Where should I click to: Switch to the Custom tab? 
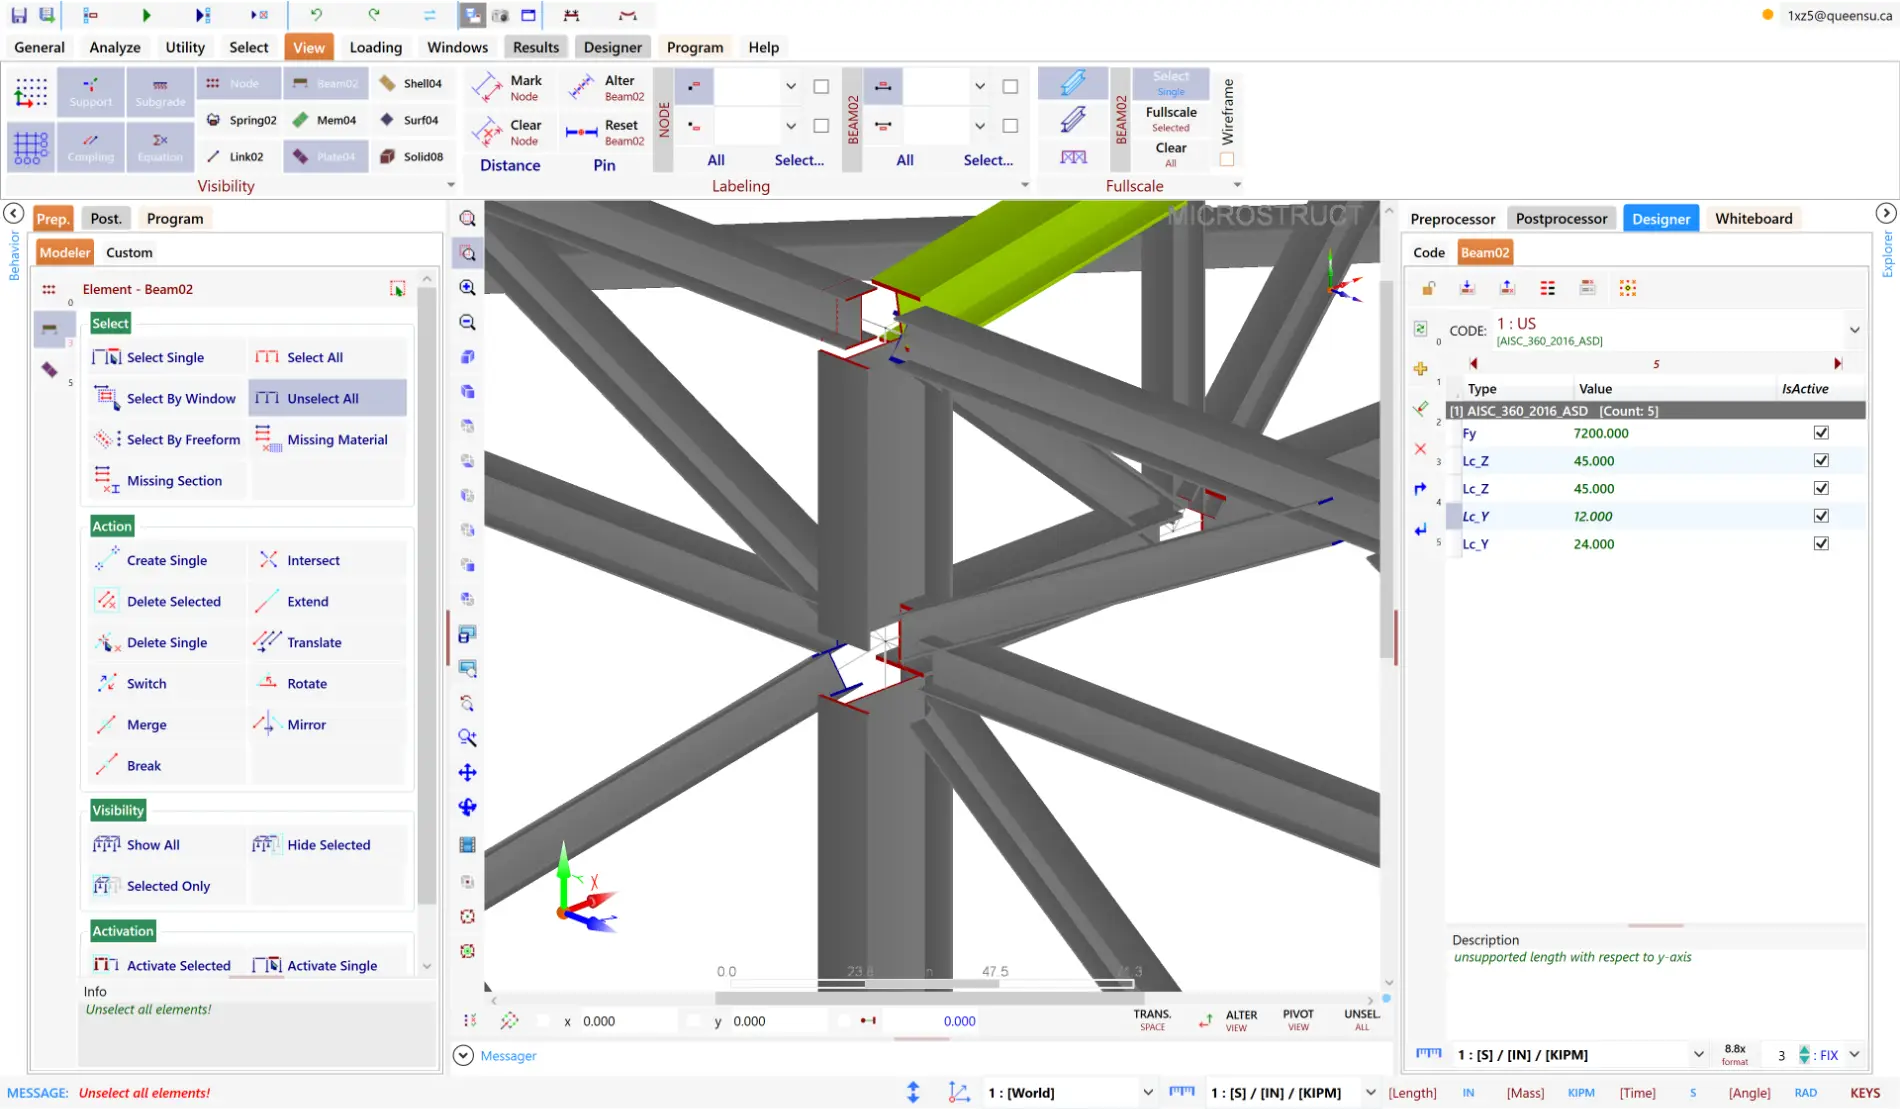point(129,252)
